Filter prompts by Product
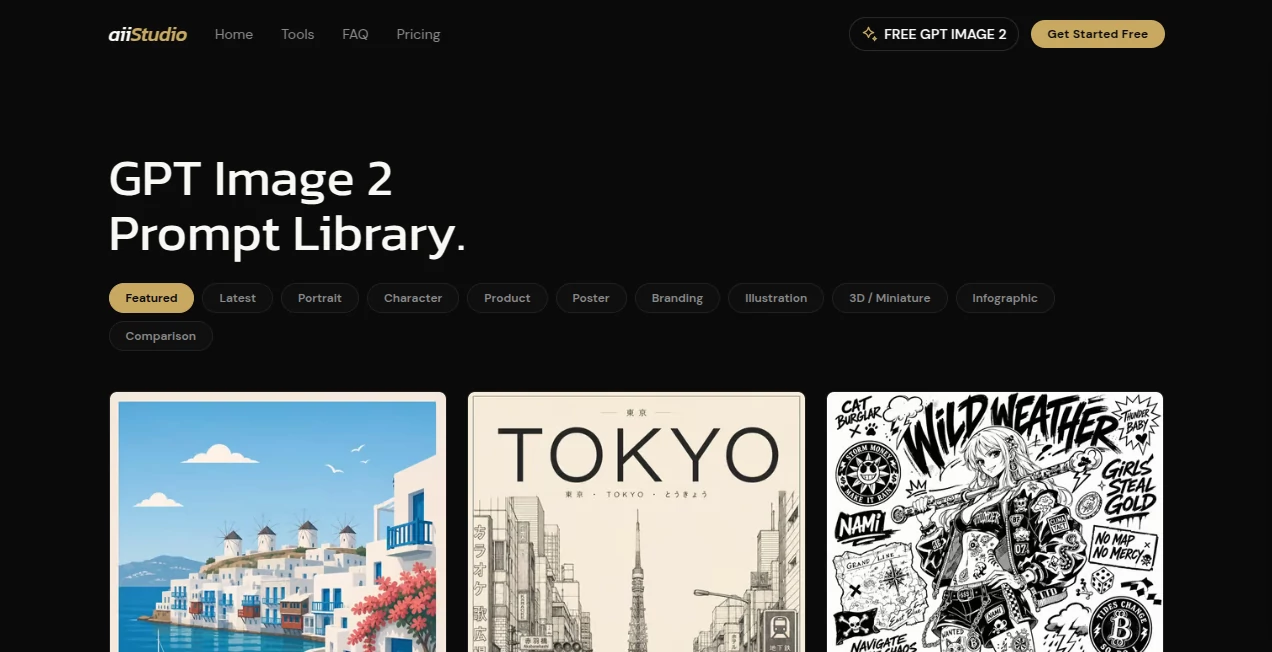The width and height of the screenshot is (1272, 652). pyautogui.click(x=507, y=298)
